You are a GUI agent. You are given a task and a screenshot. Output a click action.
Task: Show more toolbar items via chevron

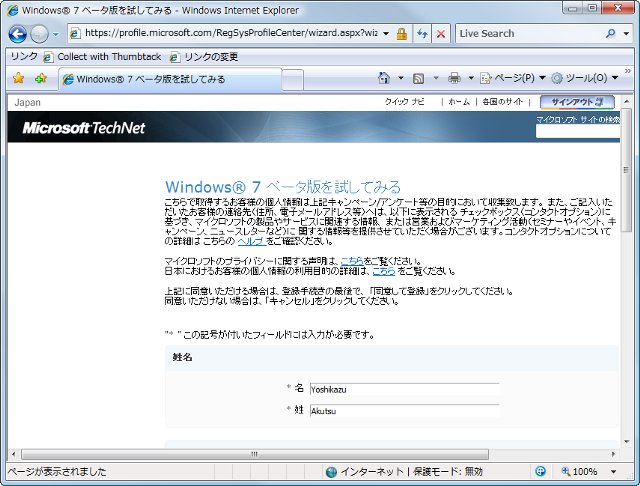click(627, 71)
